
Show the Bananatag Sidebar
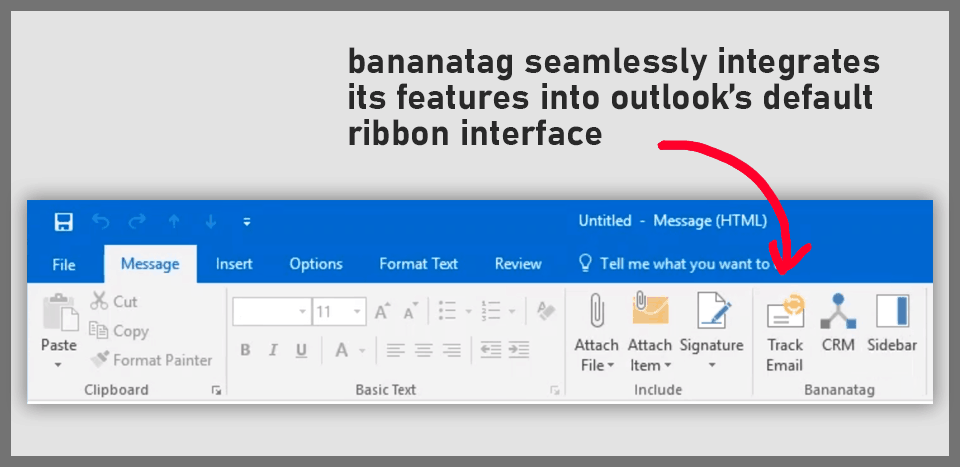pos(891,323)
